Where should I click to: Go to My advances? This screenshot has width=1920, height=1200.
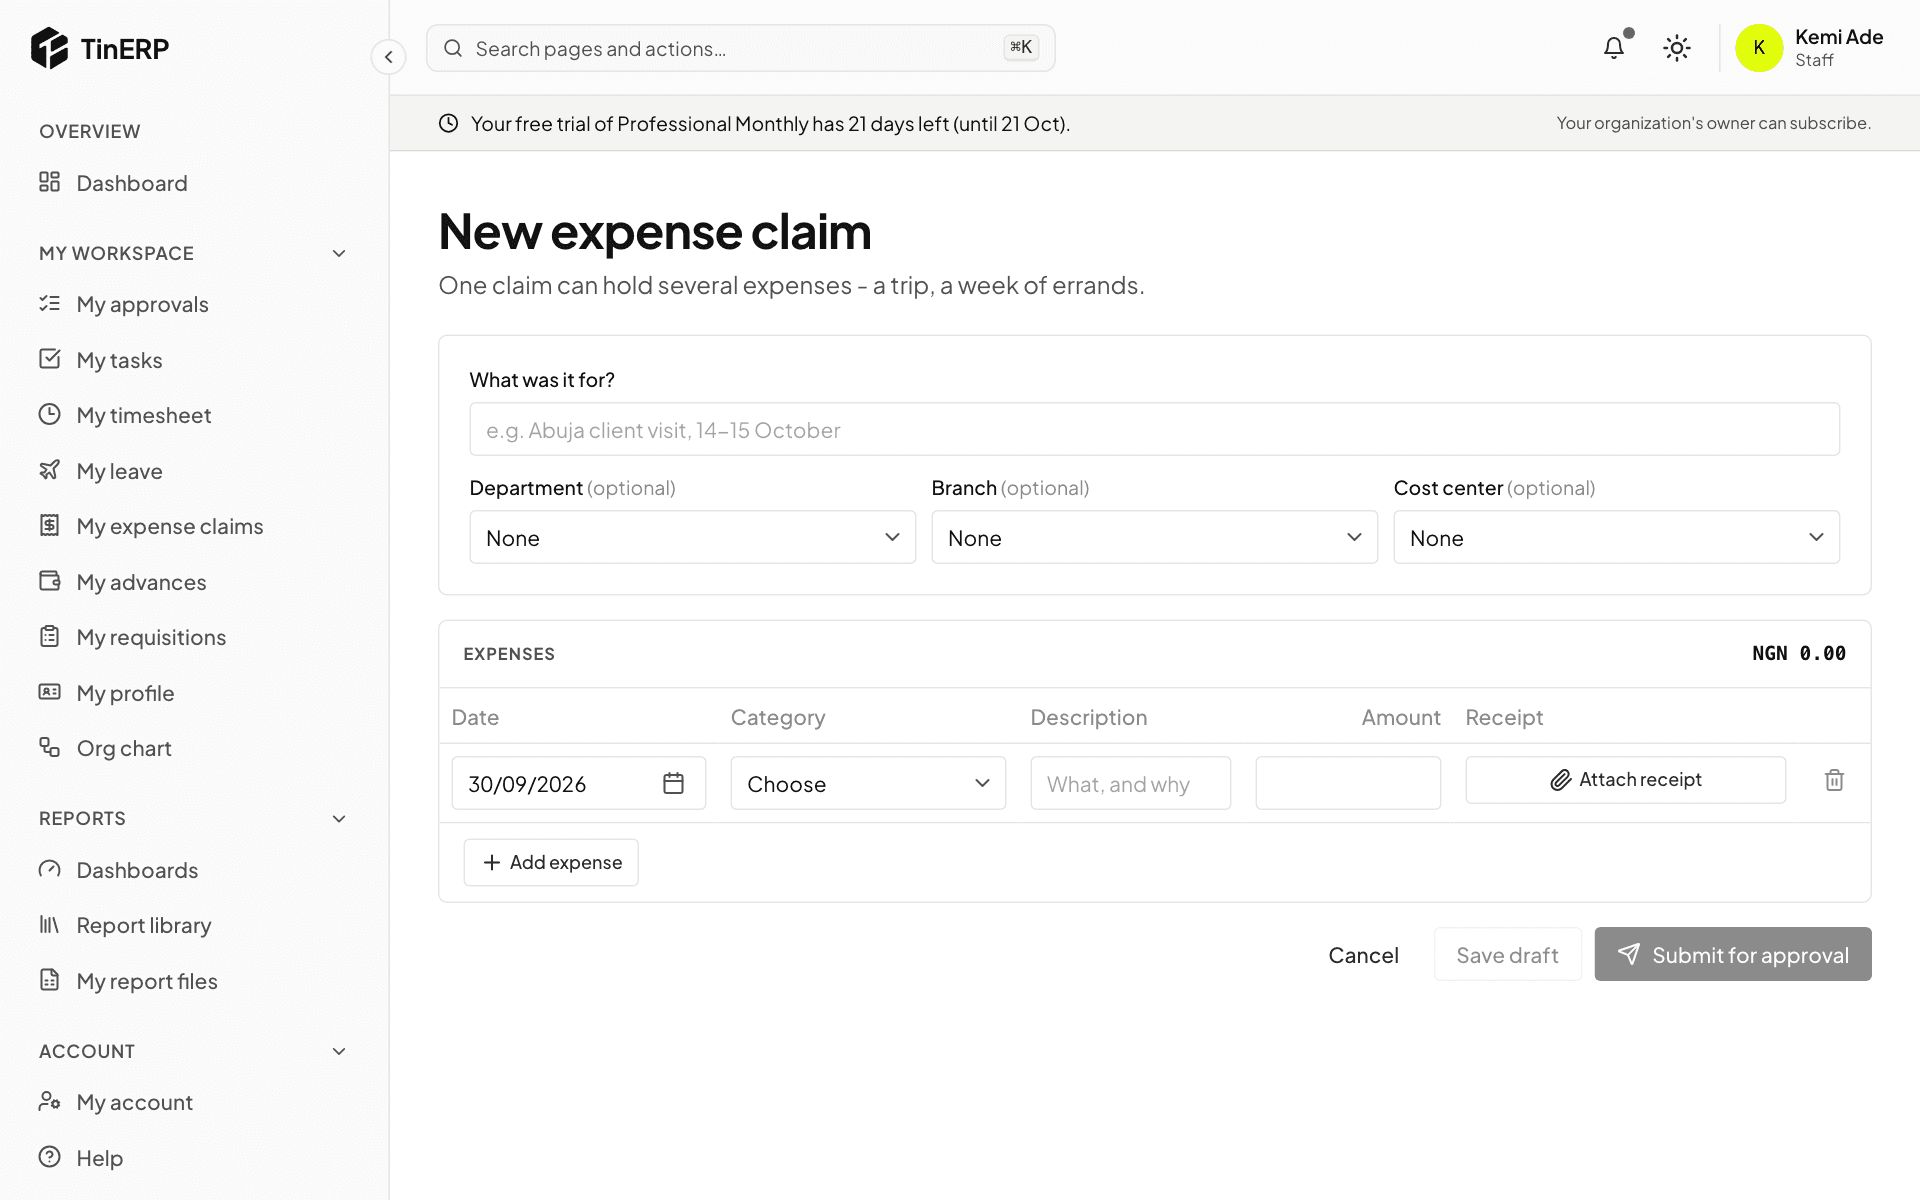pyautogui.click(x=194, y=582)
